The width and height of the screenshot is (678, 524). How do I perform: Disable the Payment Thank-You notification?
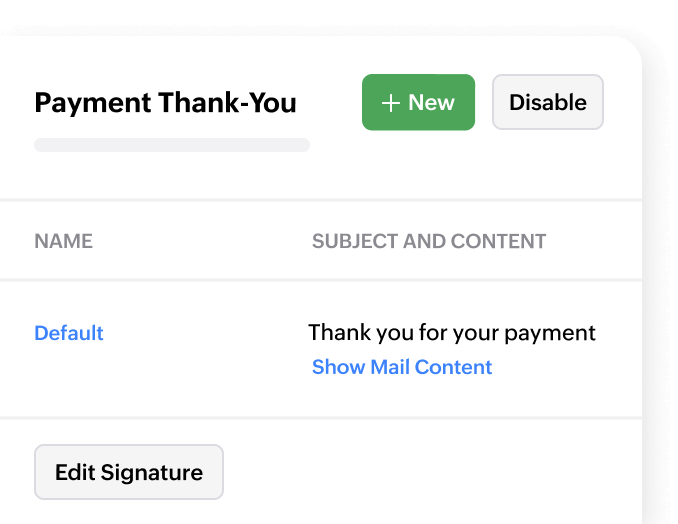click(547, 102)
